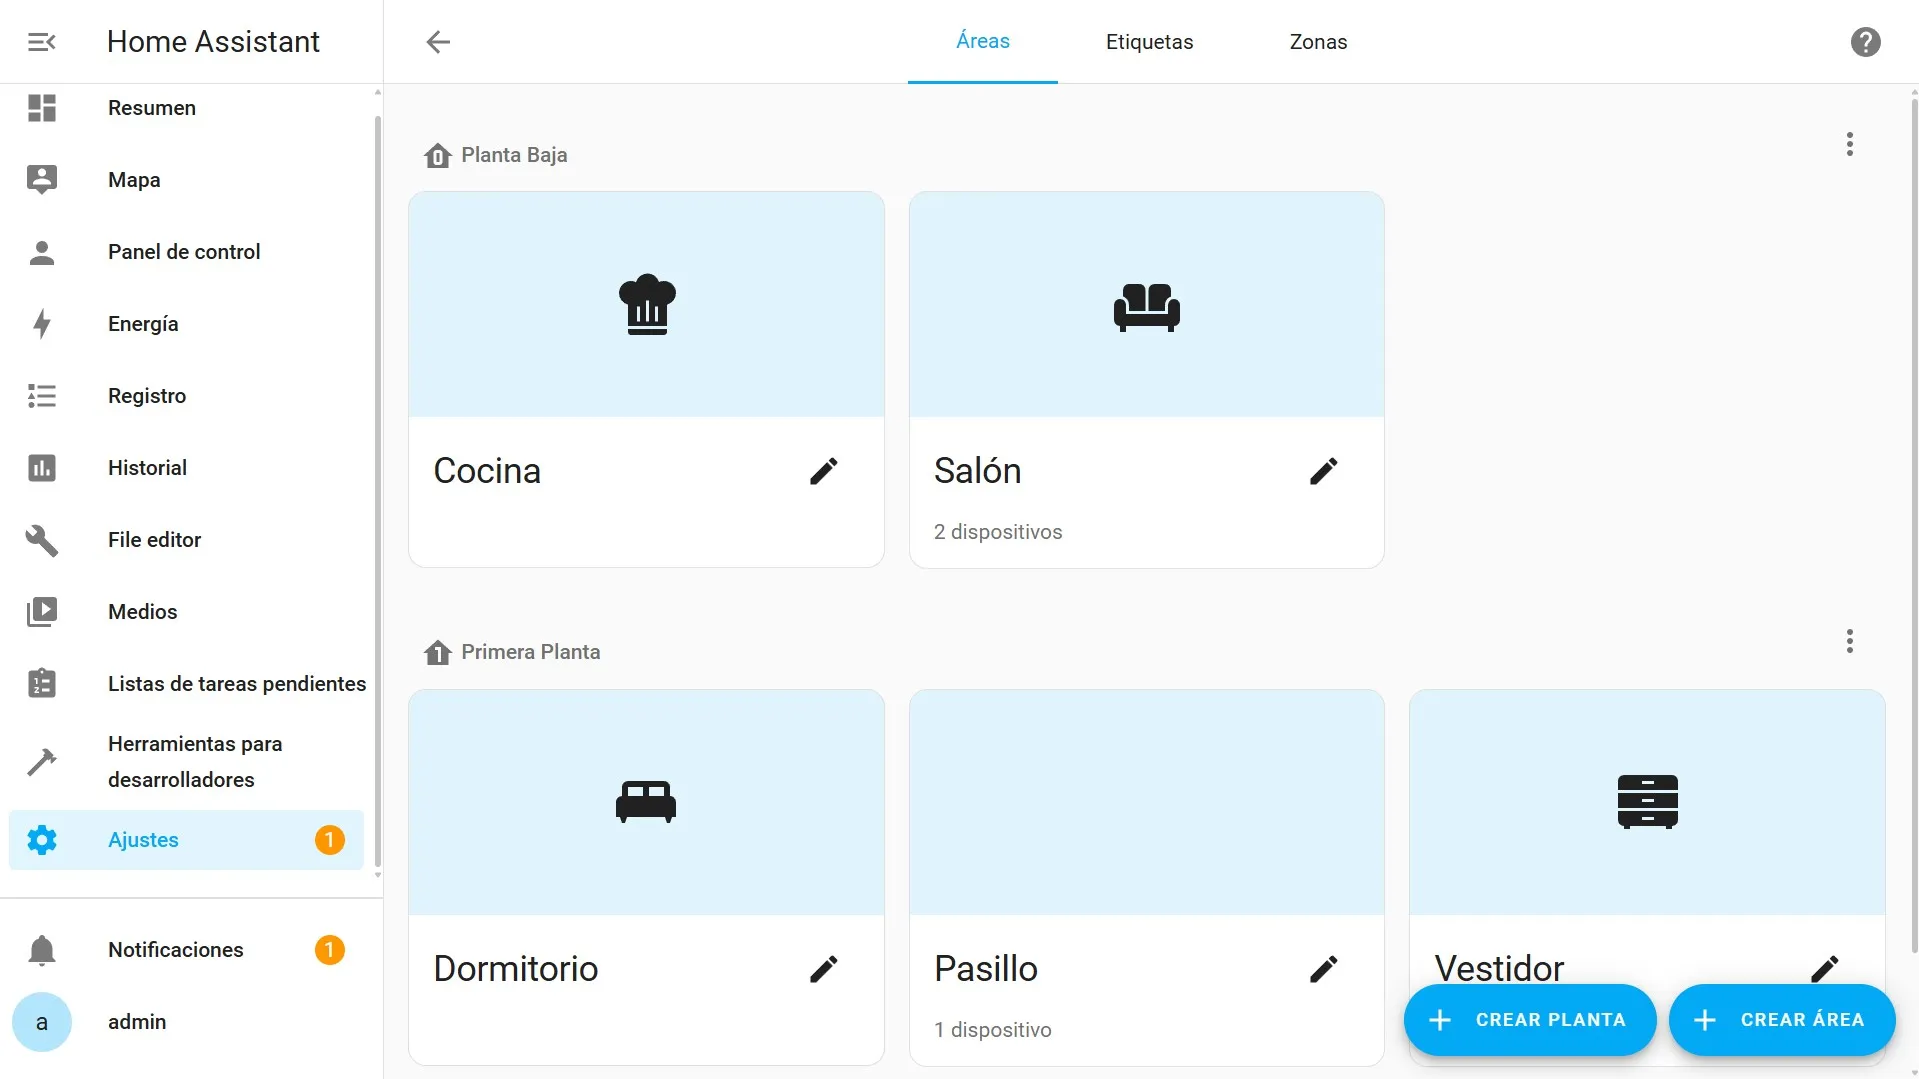Click the Home Assistant title
The height and width of the screenshot is (1079, 1919).
tap(213, 42)
